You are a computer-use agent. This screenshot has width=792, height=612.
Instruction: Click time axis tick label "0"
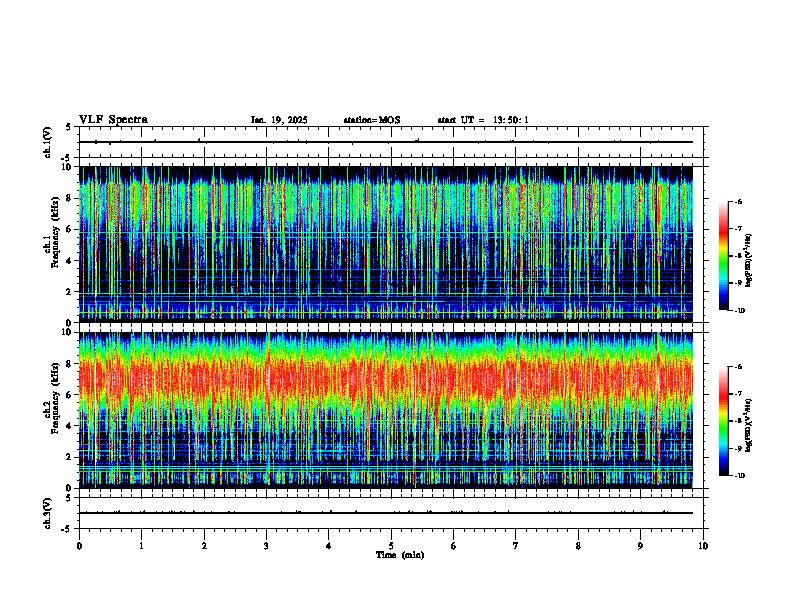pyautogui.click(x=79, y=546)
